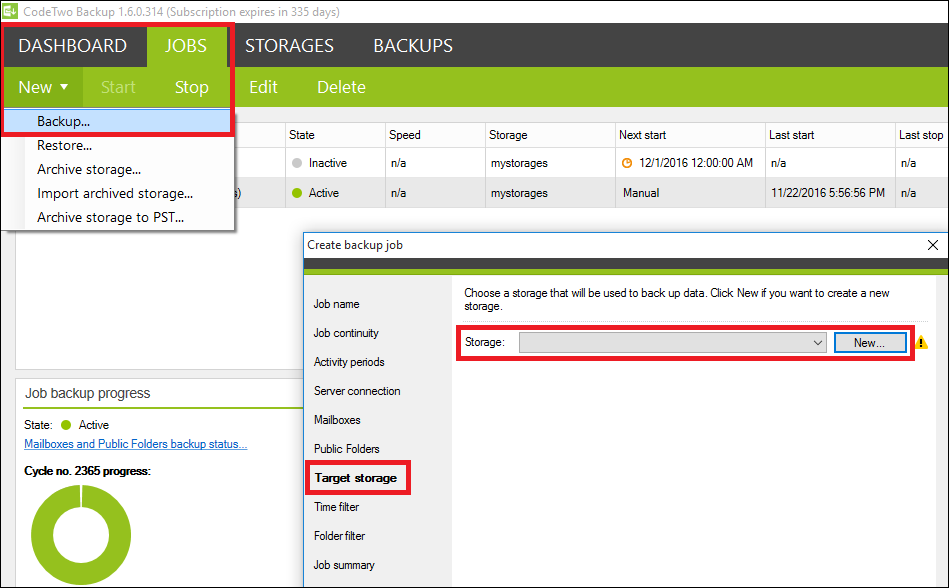The image size is (949, 588).
Task: Select the Target storage wizard step
Action: (x=356, y=478)
